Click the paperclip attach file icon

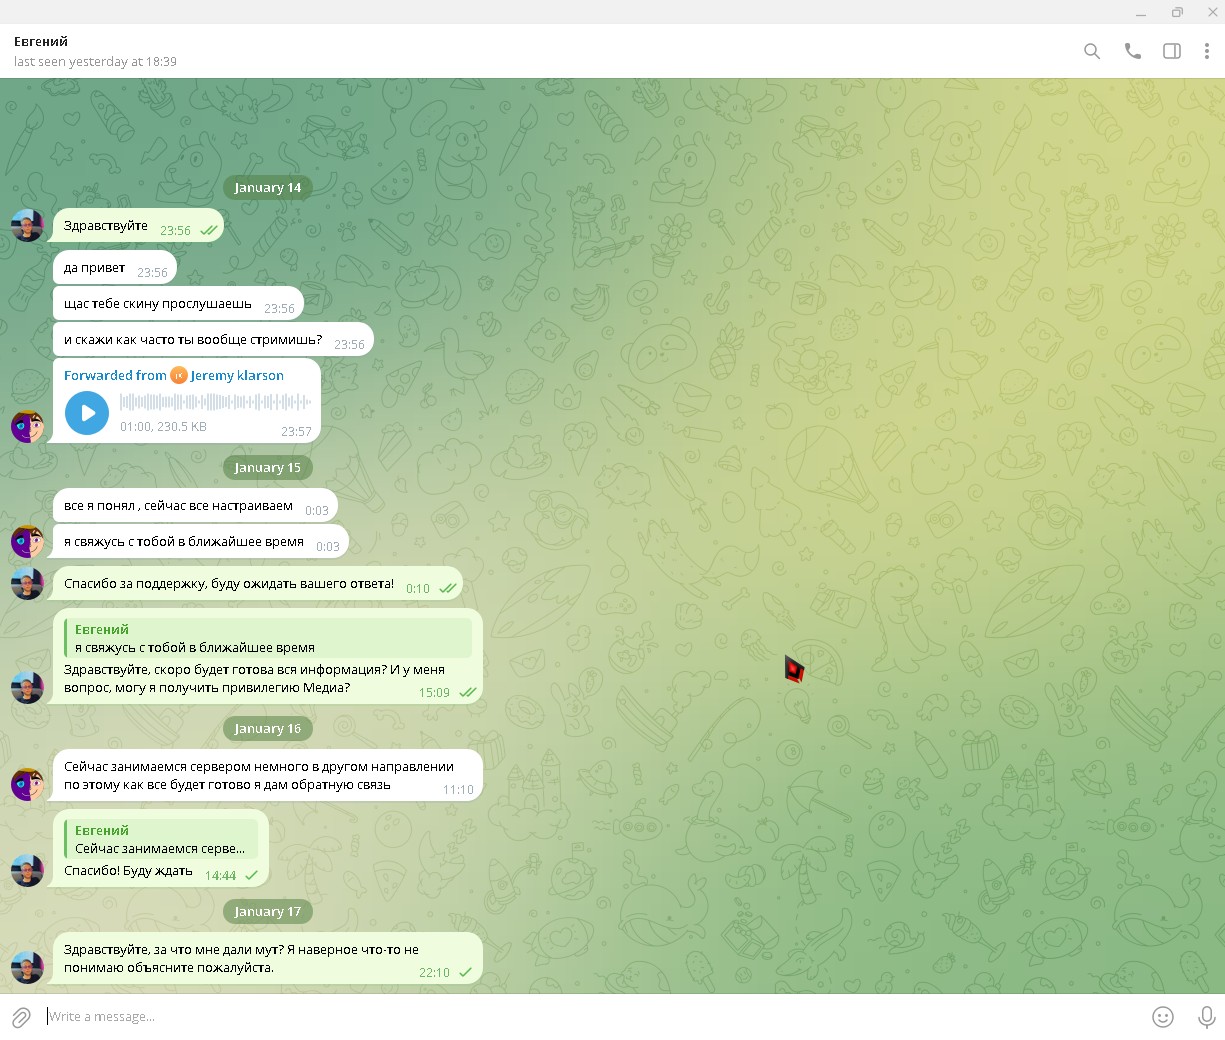(21, 1017)
